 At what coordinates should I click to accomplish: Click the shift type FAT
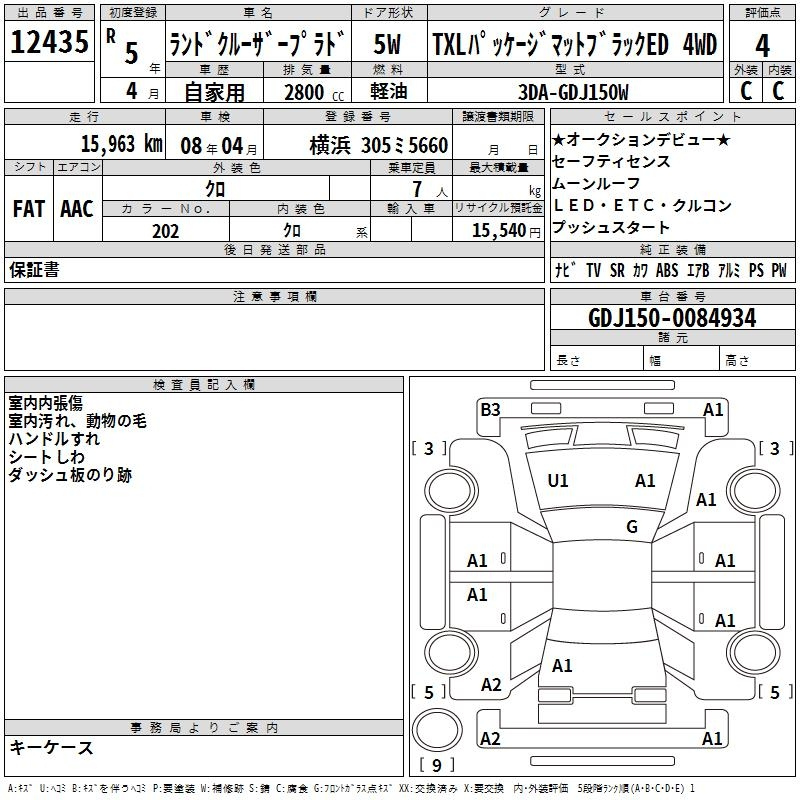point(29,209)
